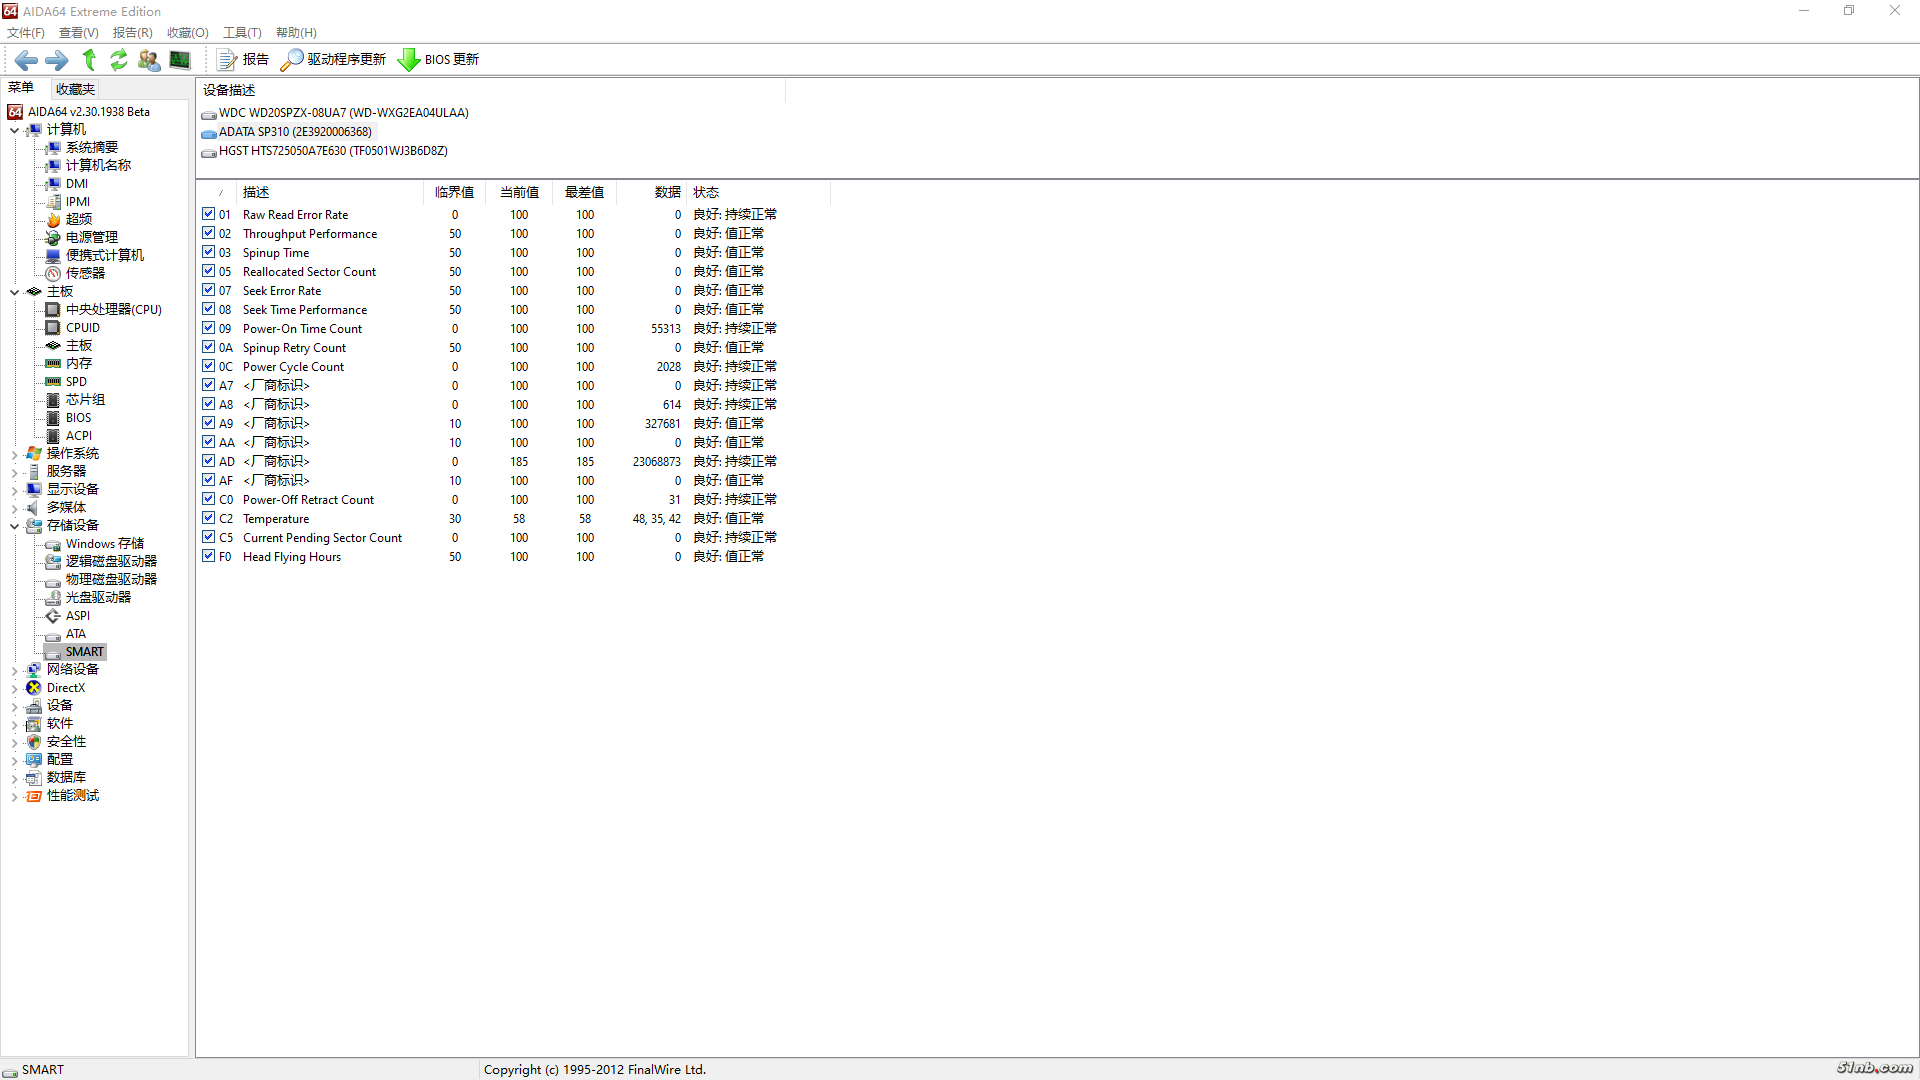Screen dimensions: 1920x1080
Task: Click the green BIOS 更新 download arrow icon
Action: pos(408,60)
